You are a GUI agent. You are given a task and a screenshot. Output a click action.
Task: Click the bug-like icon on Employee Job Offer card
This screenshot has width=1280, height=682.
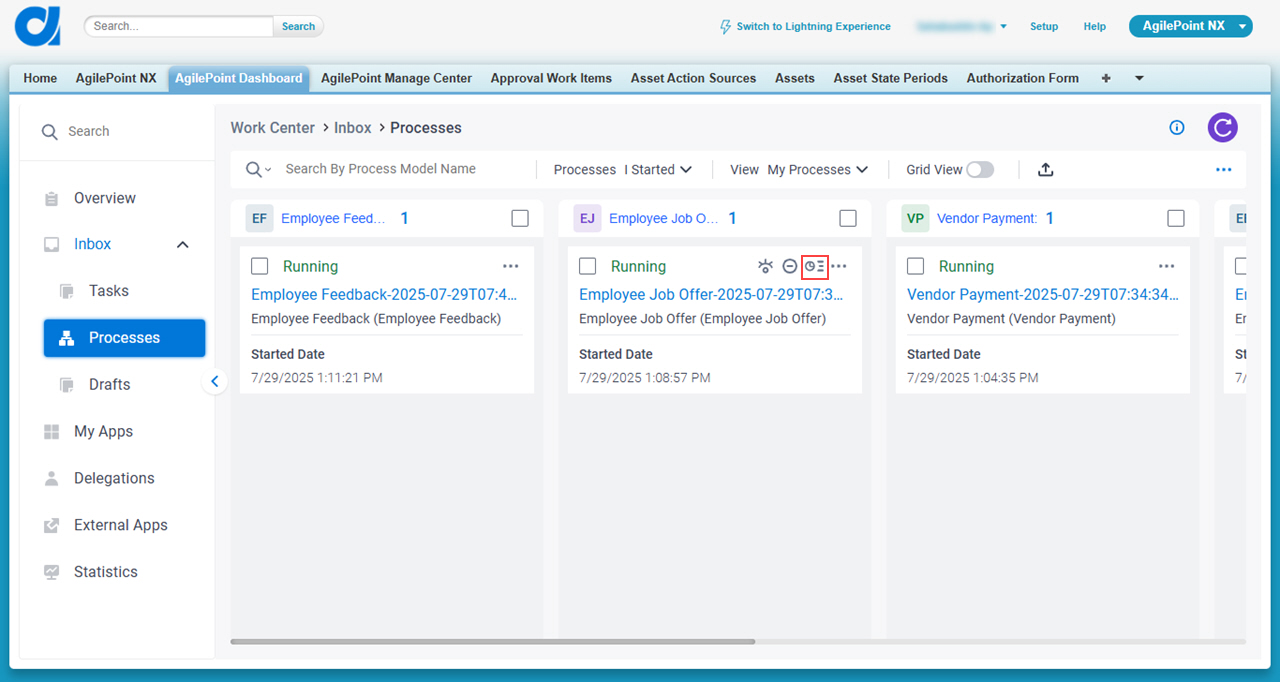pyautogui.click(x=765, y=266)
